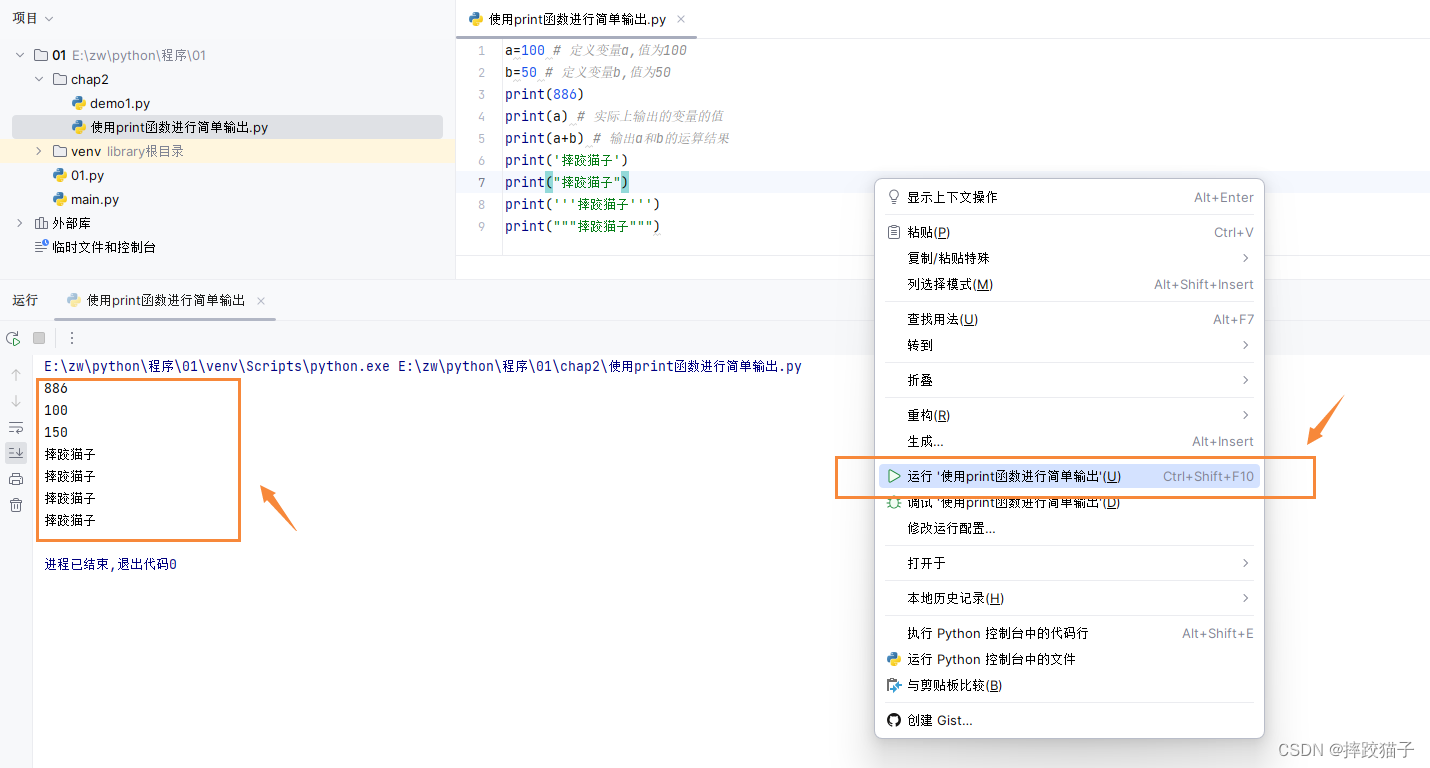
Task: Click the print(a) code line
Action: [x=614, y=116]
